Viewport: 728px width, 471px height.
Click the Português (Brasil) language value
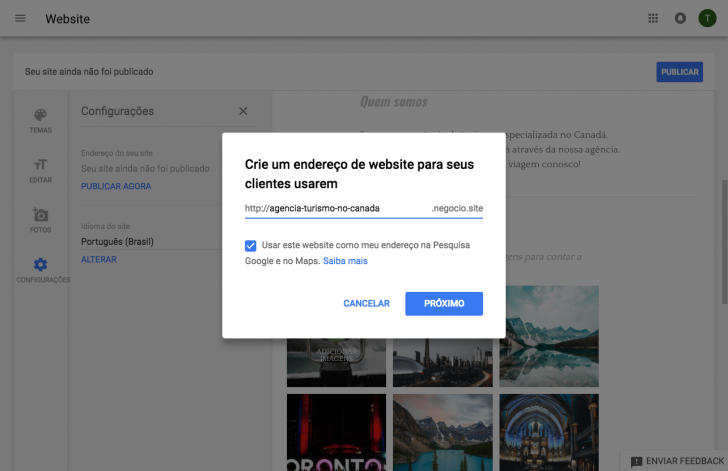(x=117, y=242)
